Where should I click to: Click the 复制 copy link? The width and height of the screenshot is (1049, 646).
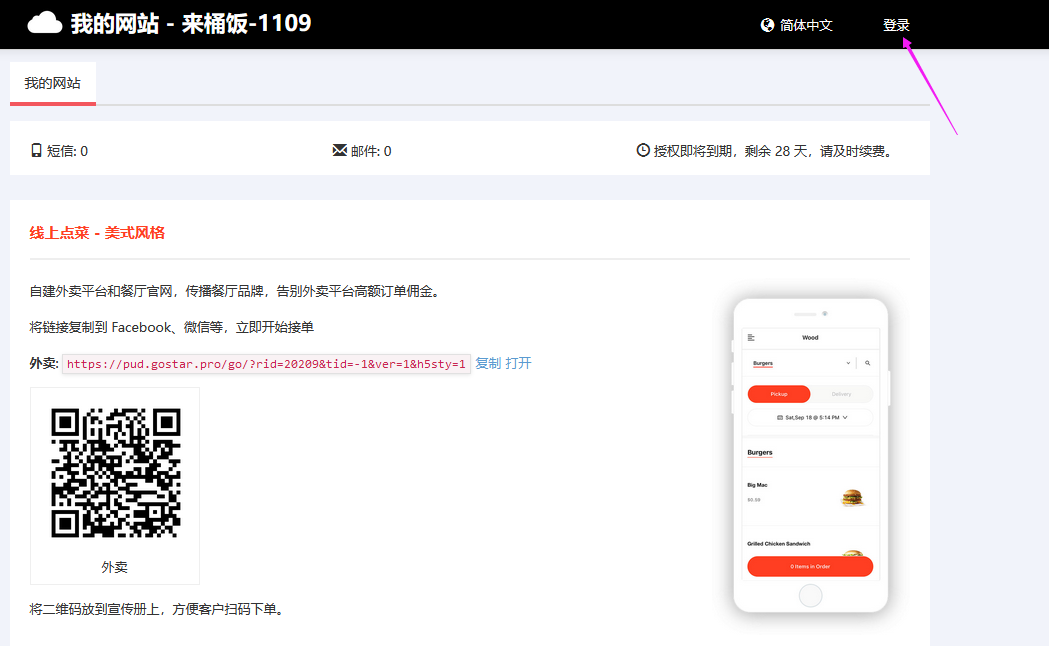click(x=488, y=363)
